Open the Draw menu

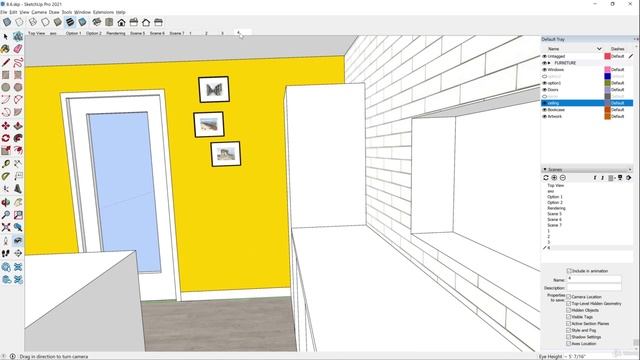pos(54,12)
